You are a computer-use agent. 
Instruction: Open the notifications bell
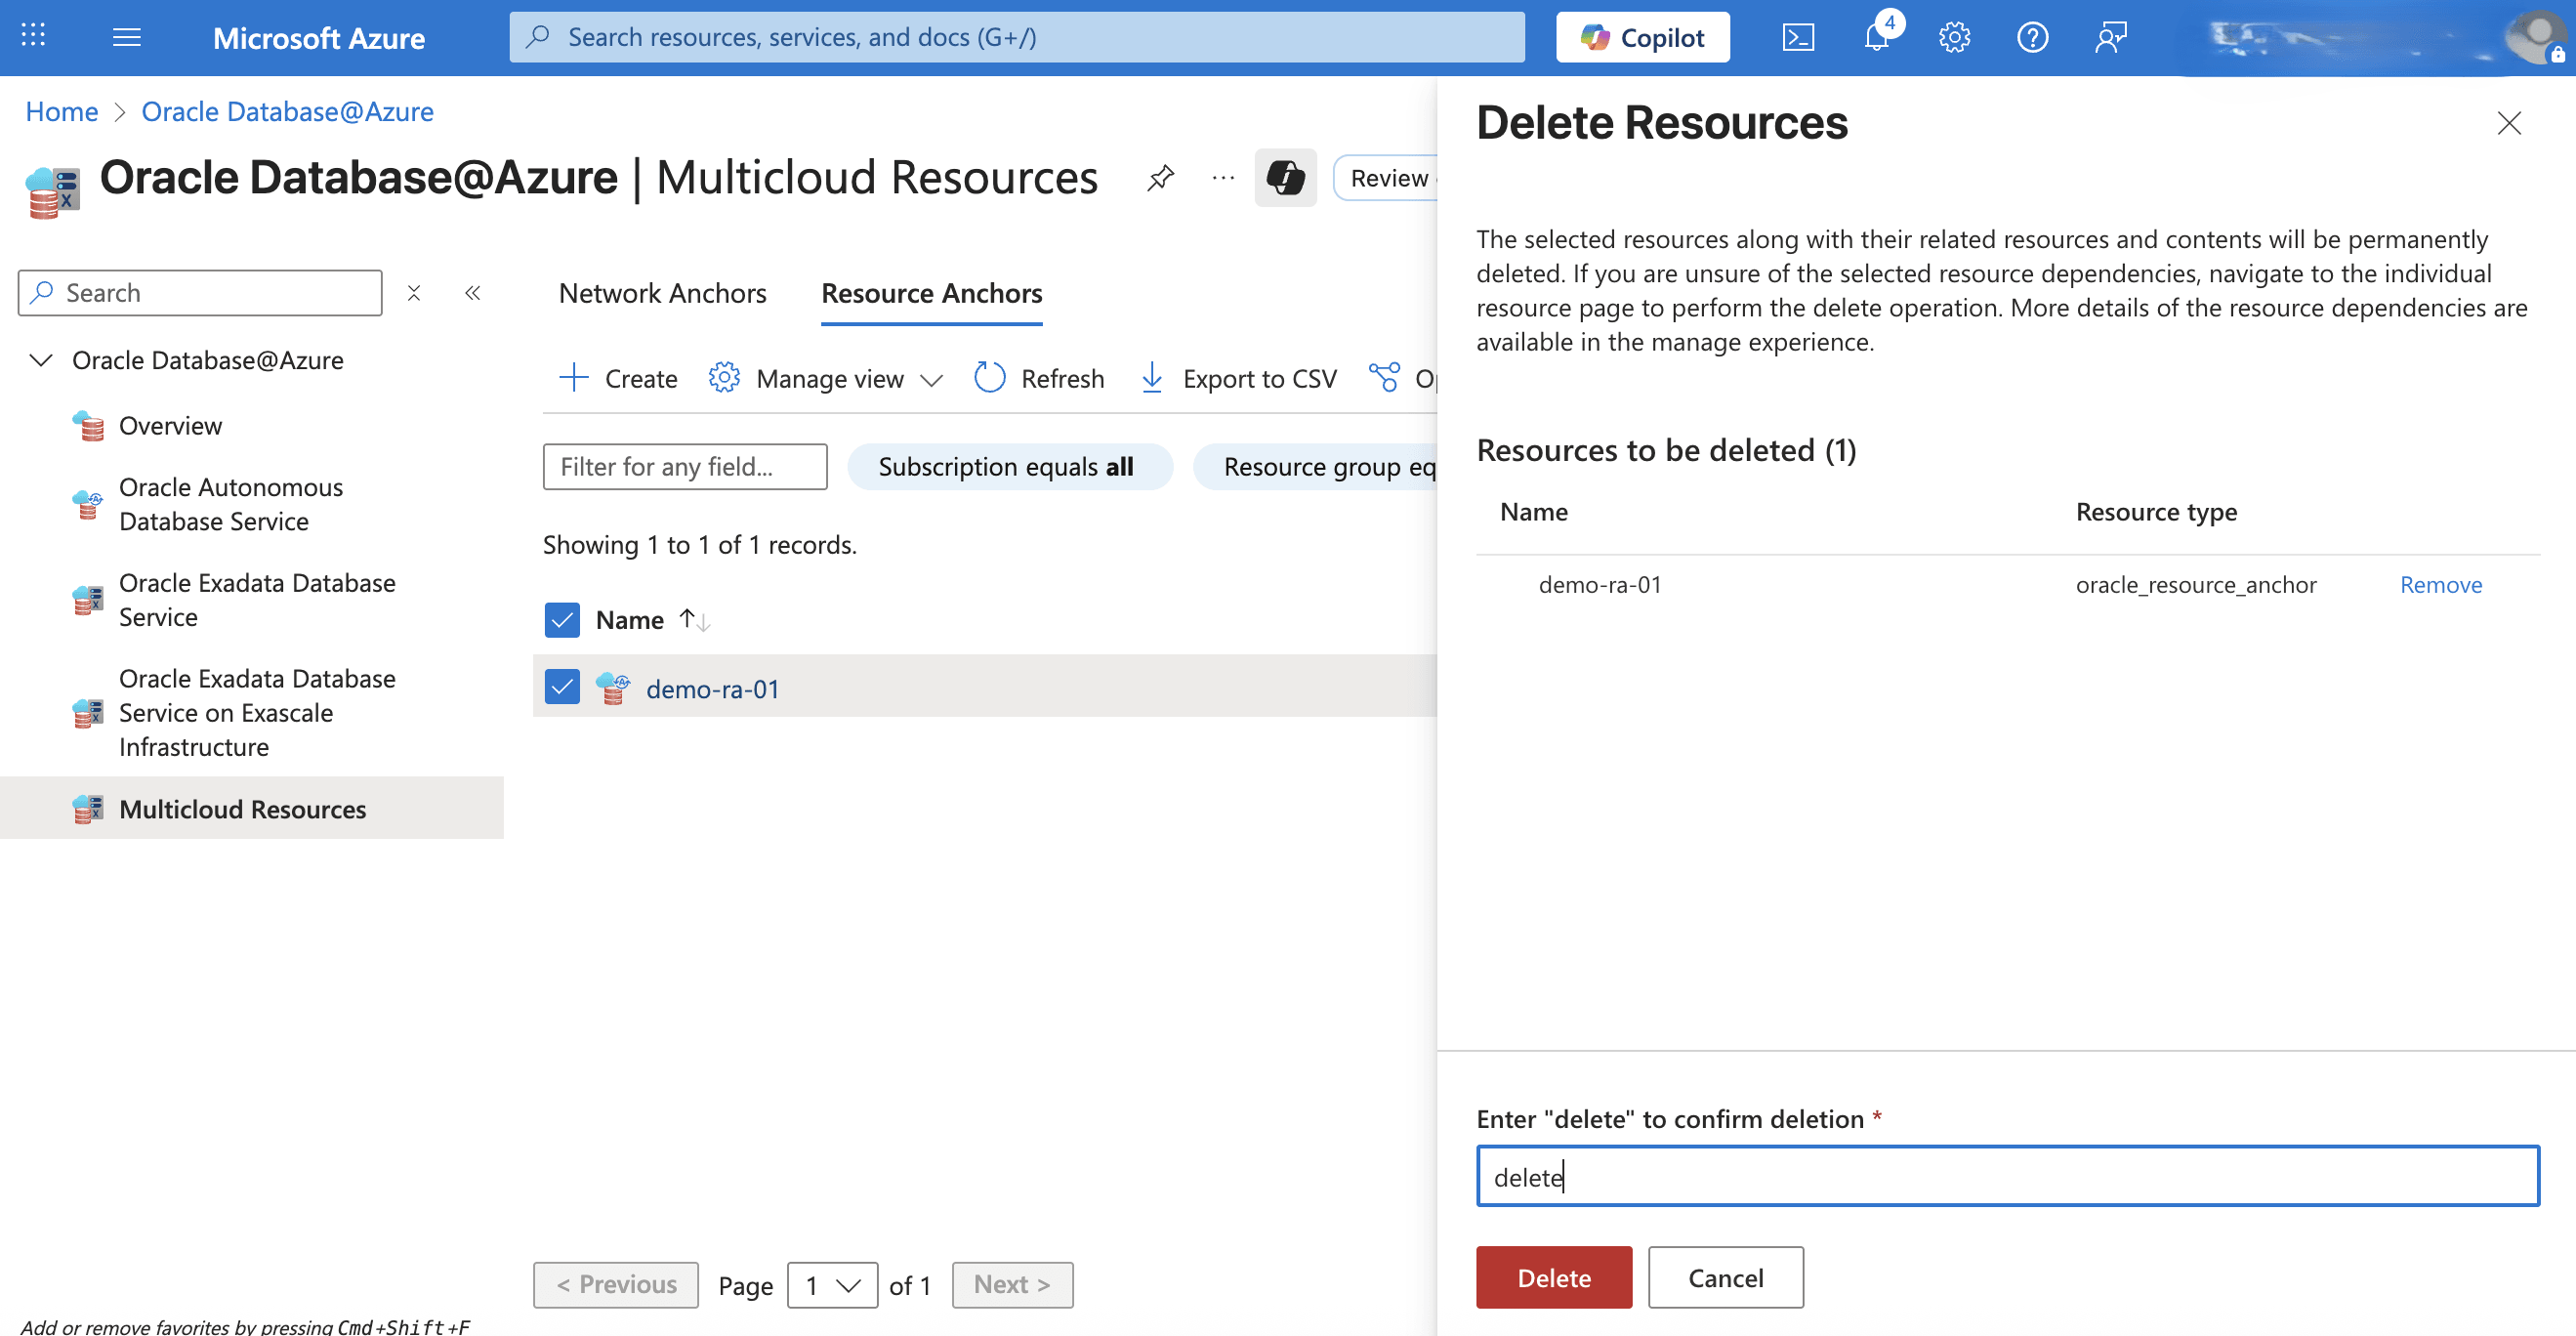pos(1876,38)
